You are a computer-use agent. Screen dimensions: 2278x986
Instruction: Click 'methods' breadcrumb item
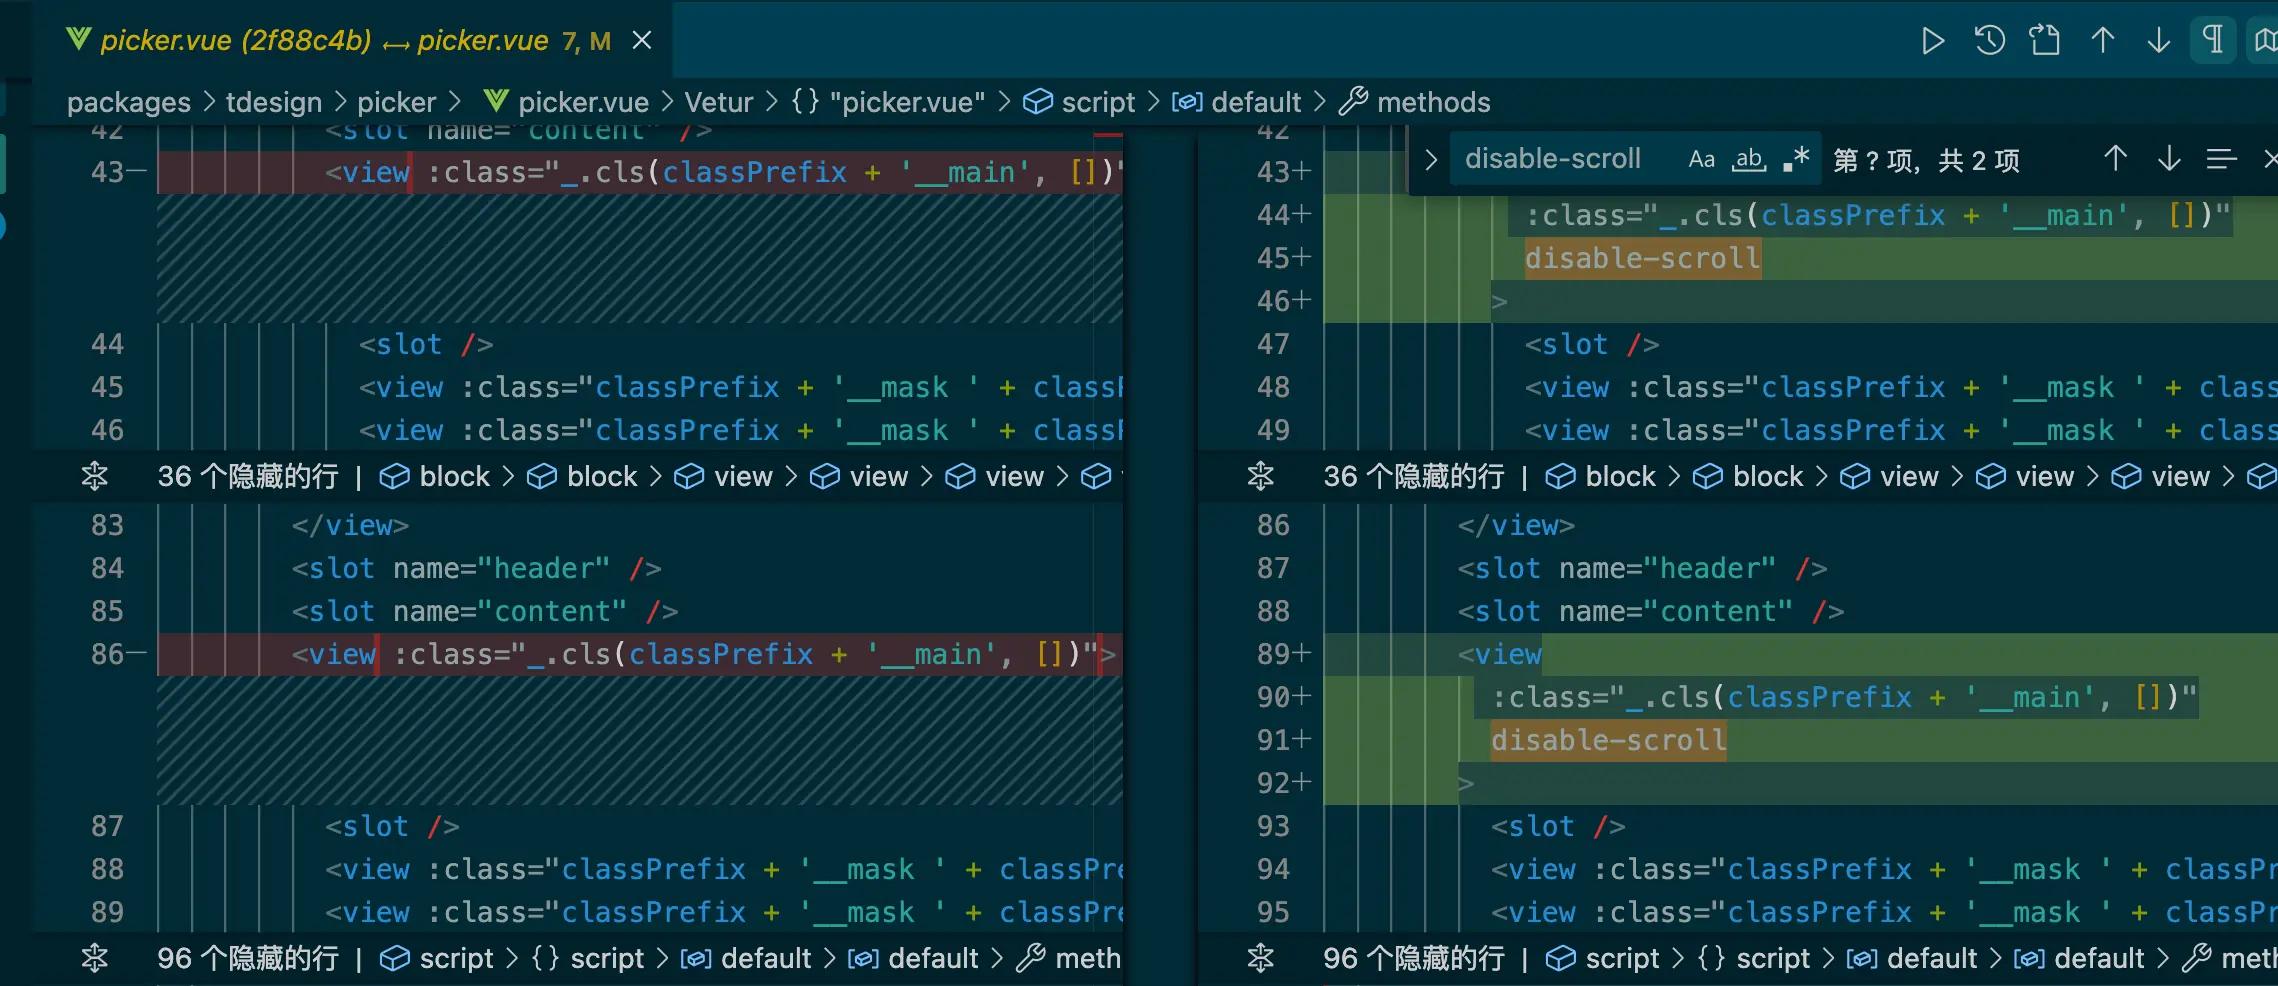pyautogui.click(x=1433, y=102)
